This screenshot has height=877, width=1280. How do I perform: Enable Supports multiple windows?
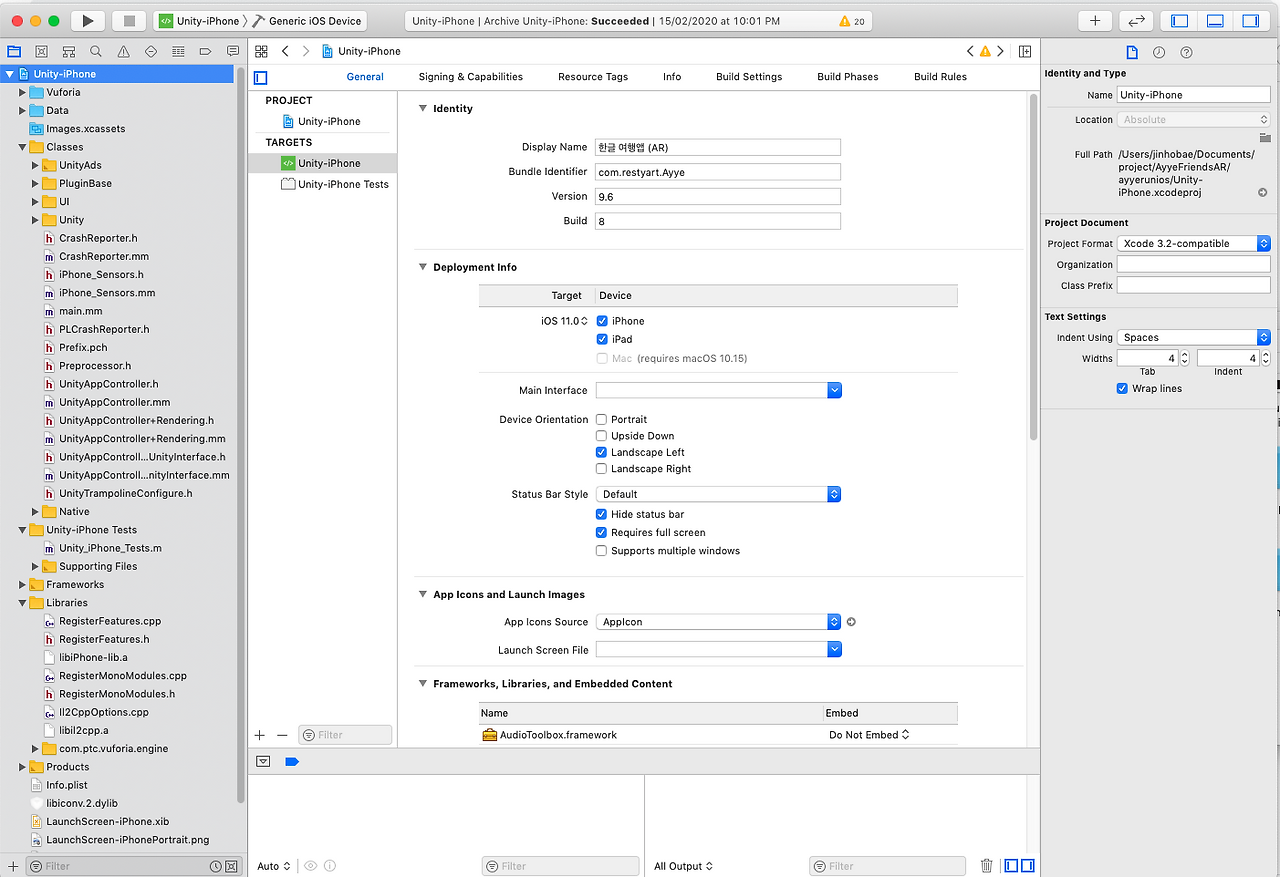602,551
